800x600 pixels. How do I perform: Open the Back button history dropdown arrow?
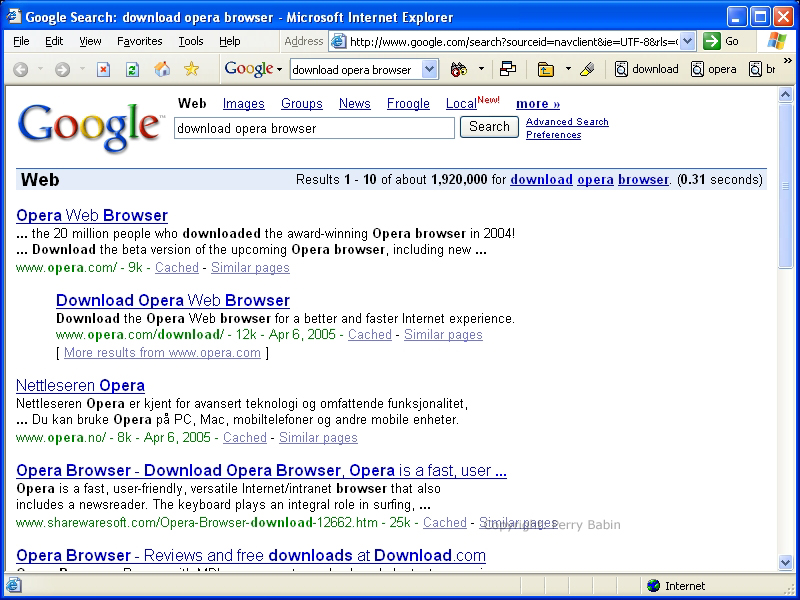(x=40, y=69)
